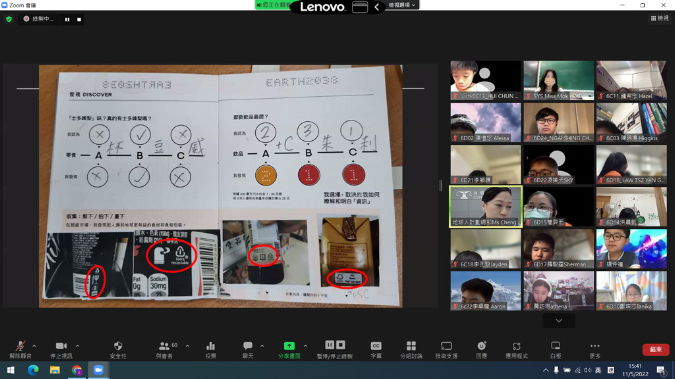The width and height of the screenshot is (675, 379).
Task: Open the More menu with three dots
Action: [x=595, y=349]
